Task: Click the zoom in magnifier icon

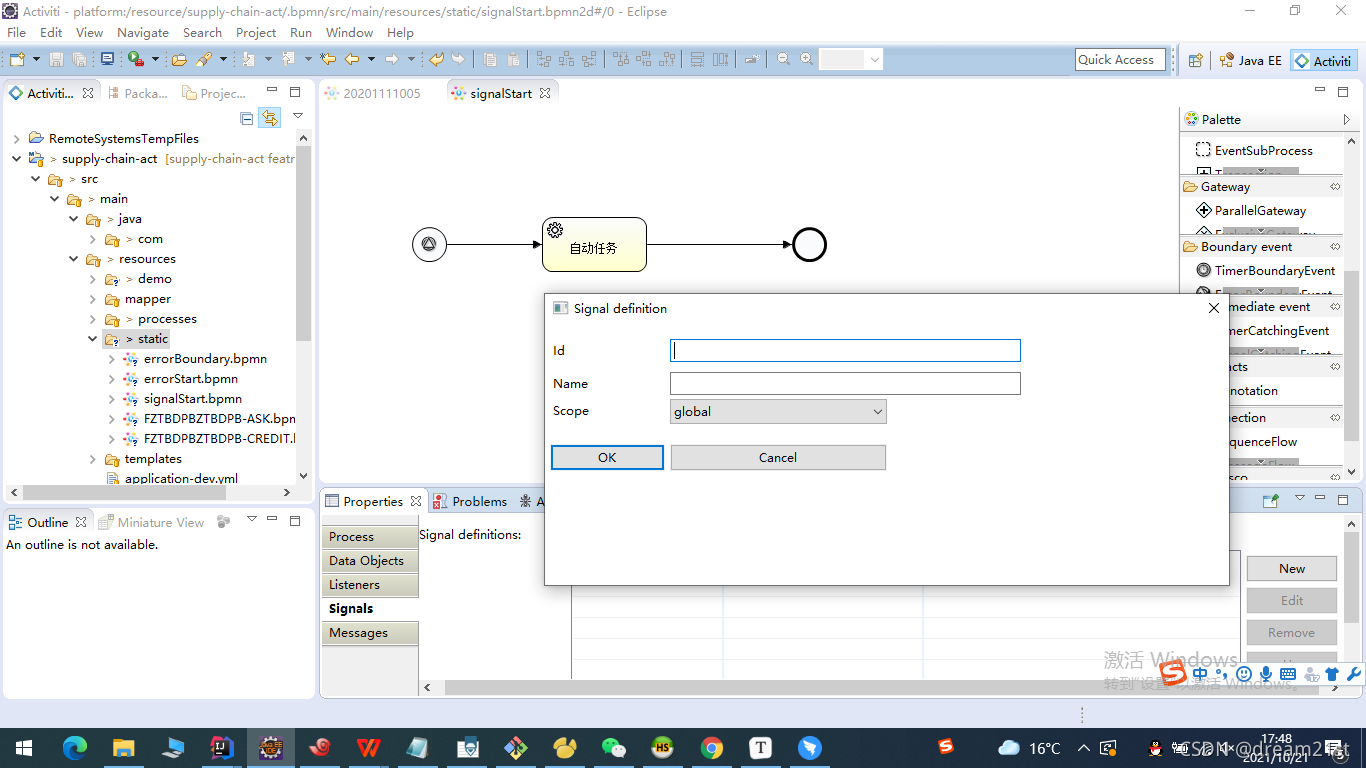Action: 807,60
